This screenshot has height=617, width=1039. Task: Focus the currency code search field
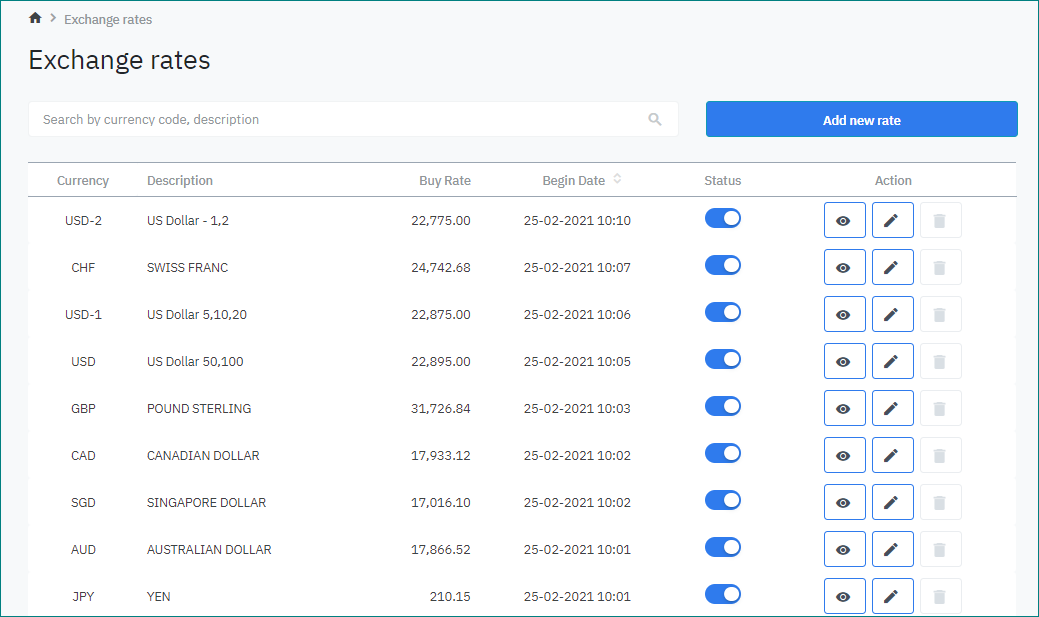point(340,119)
